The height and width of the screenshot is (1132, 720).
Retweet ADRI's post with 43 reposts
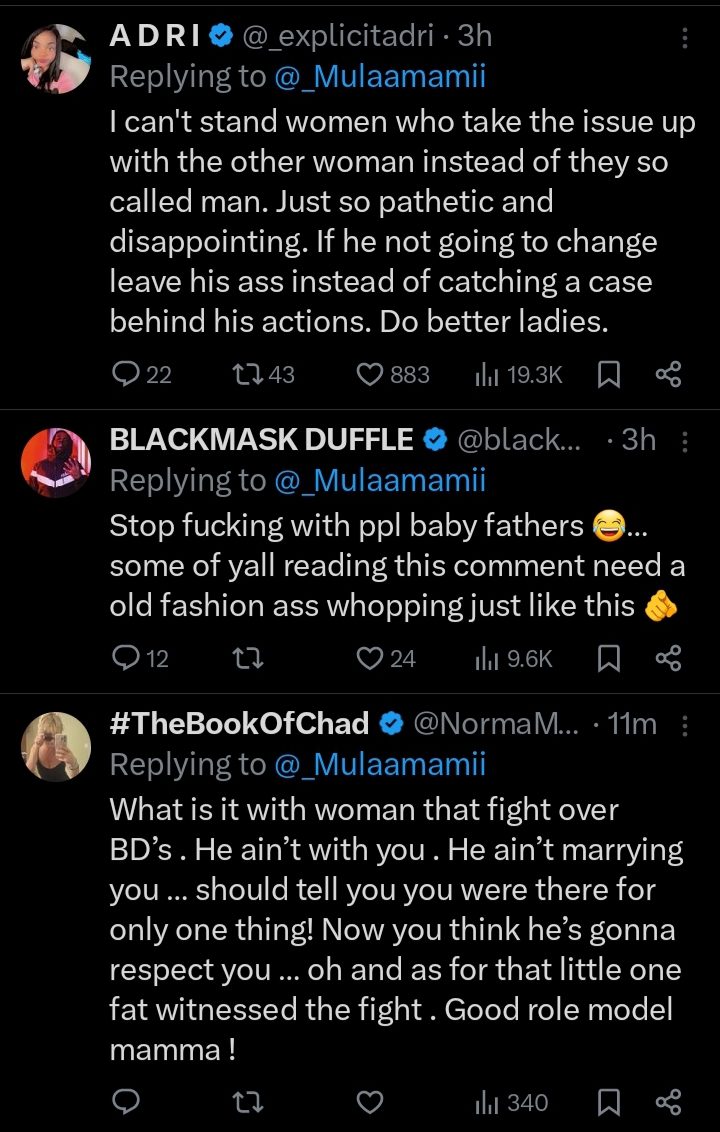click(243, 375)
